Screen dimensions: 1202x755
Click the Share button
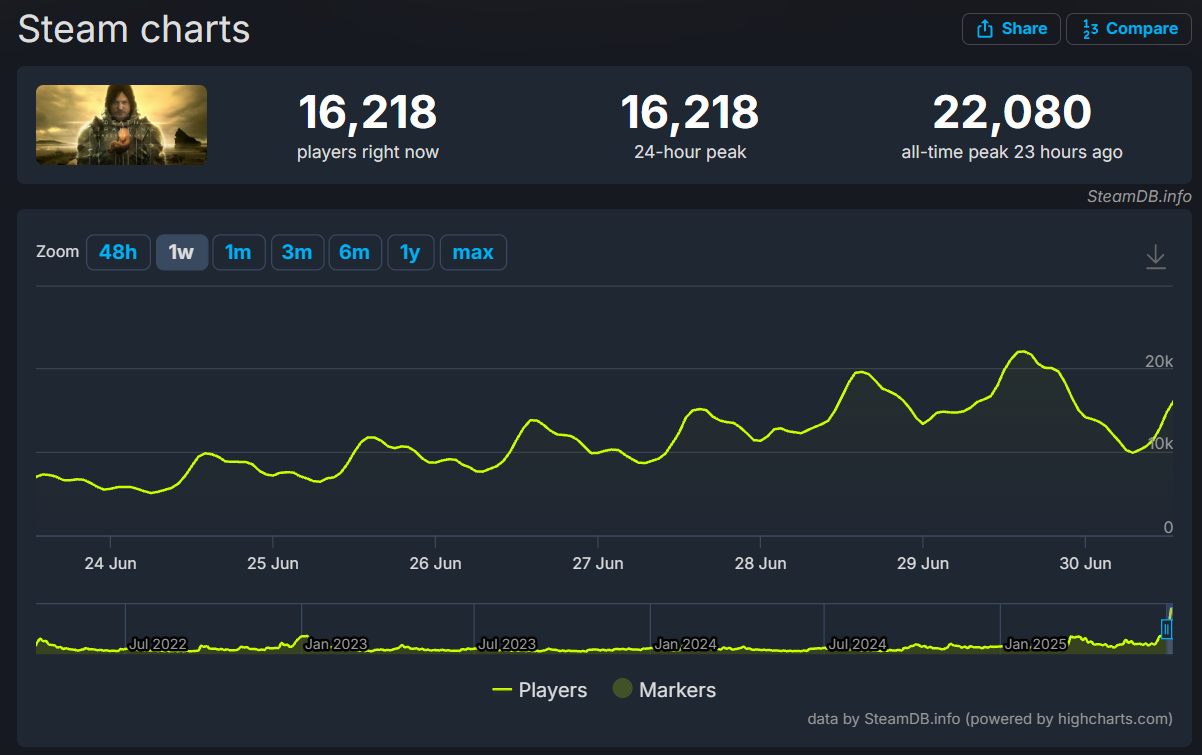pyautogui.click(x=1011, y=28)
